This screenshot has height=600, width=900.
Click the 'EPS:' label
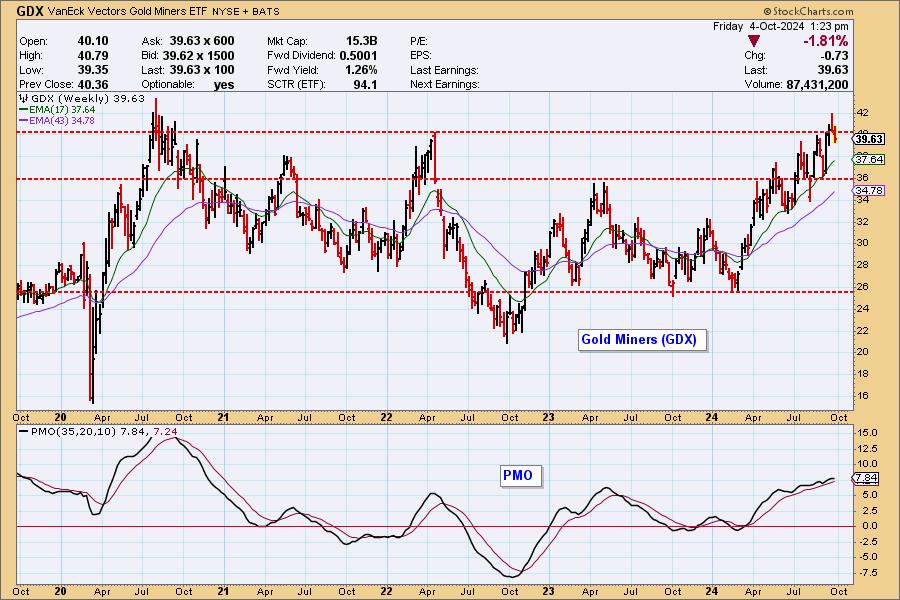coord(421,56)
